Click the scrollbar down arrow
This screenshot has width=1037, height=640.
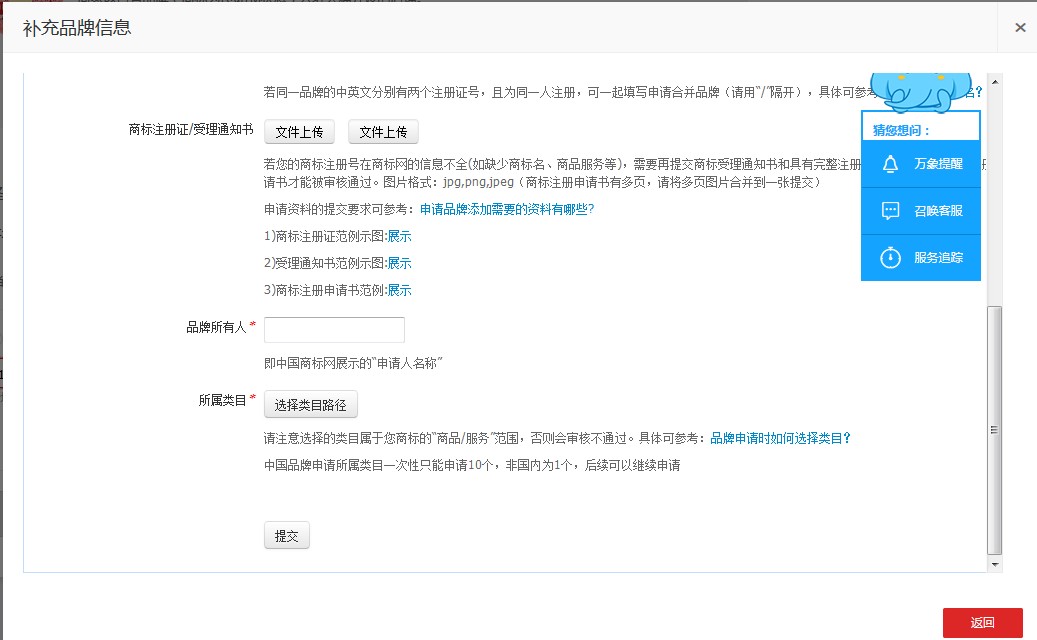994,565
